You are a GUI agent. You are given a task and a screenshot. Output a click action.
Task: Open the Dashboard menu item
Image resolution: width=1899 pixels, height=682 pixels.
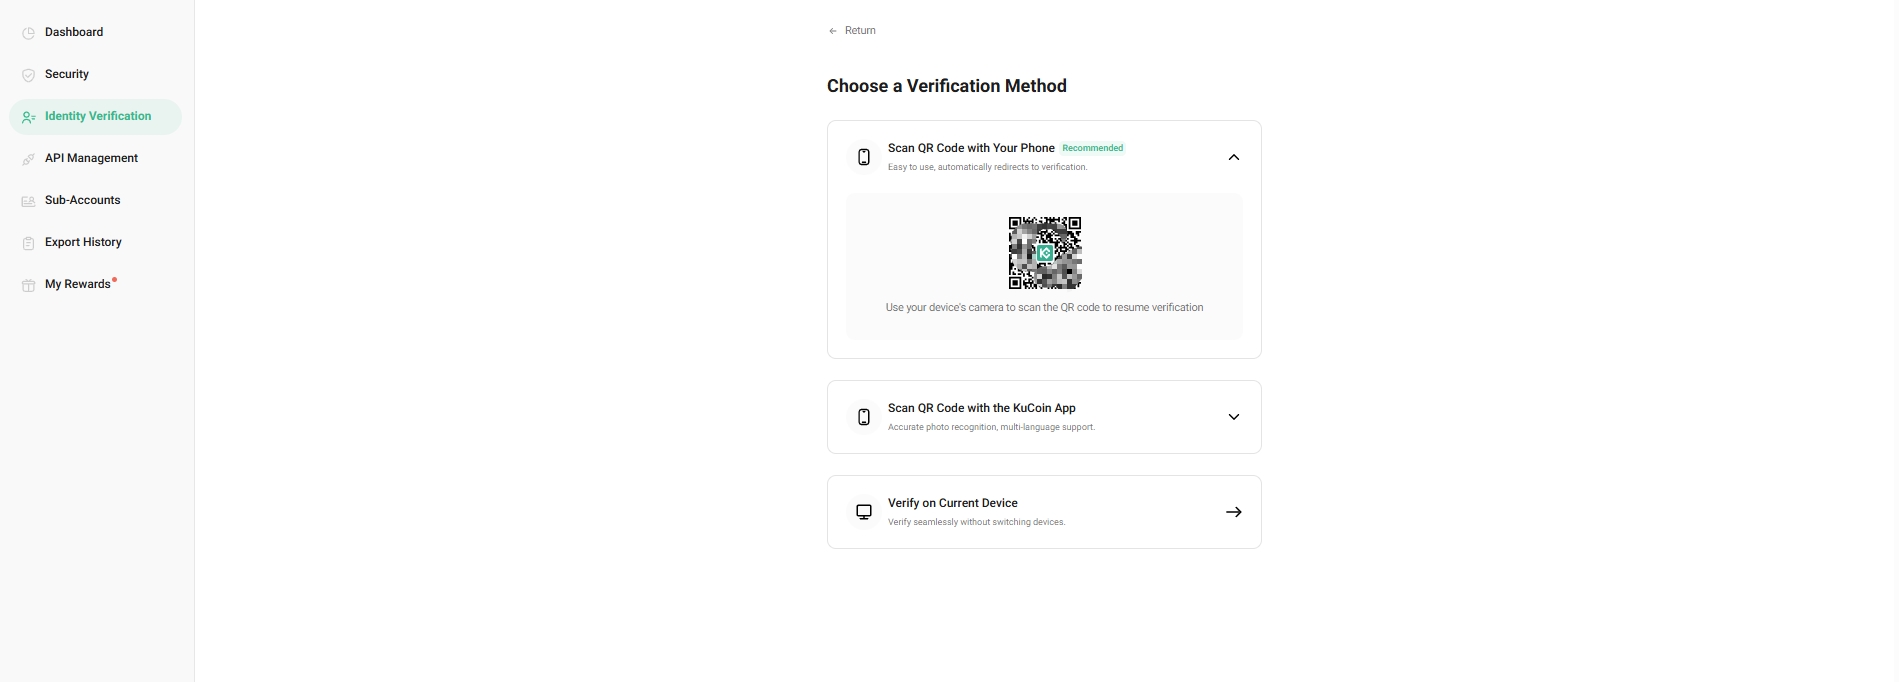74,32
